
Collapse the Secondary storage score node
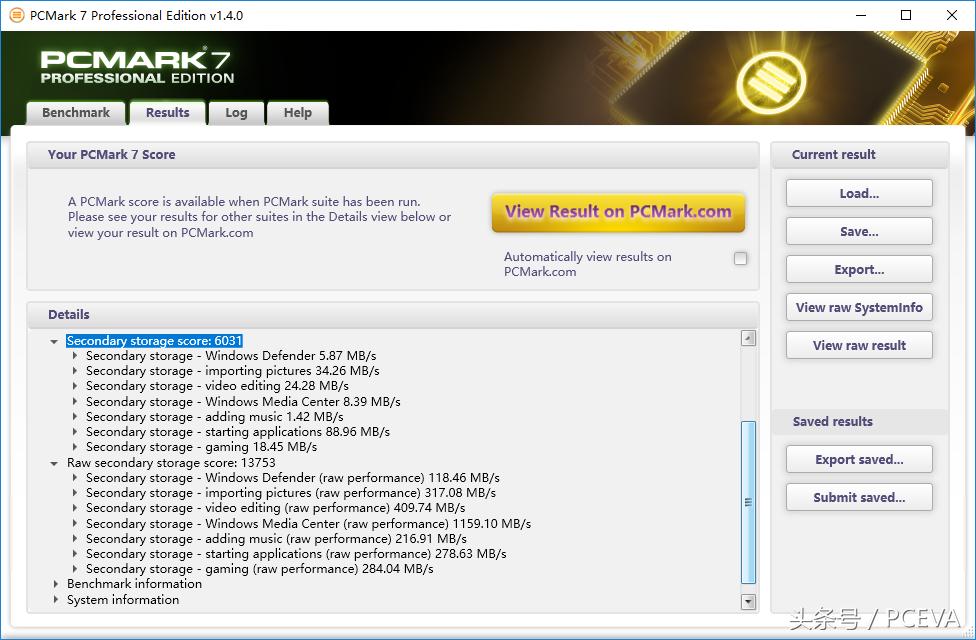click(54, 341)
